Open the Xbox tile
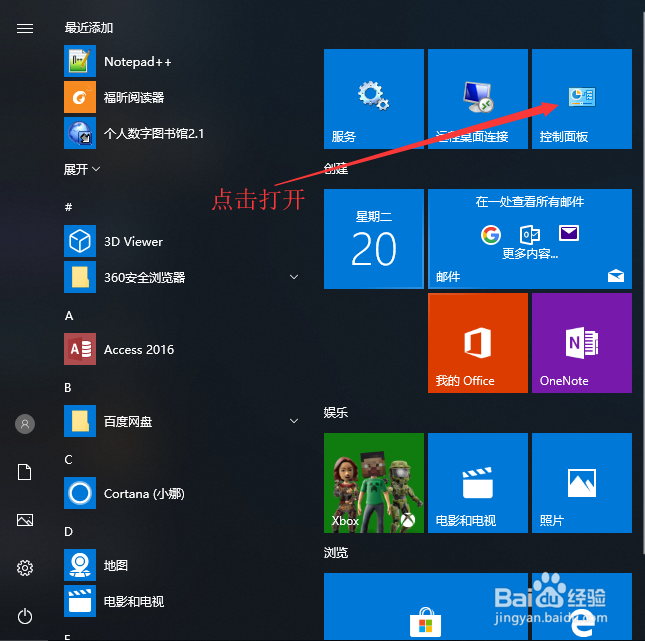The height and width of the screenshot is (641, 645). tap(374, 483)
